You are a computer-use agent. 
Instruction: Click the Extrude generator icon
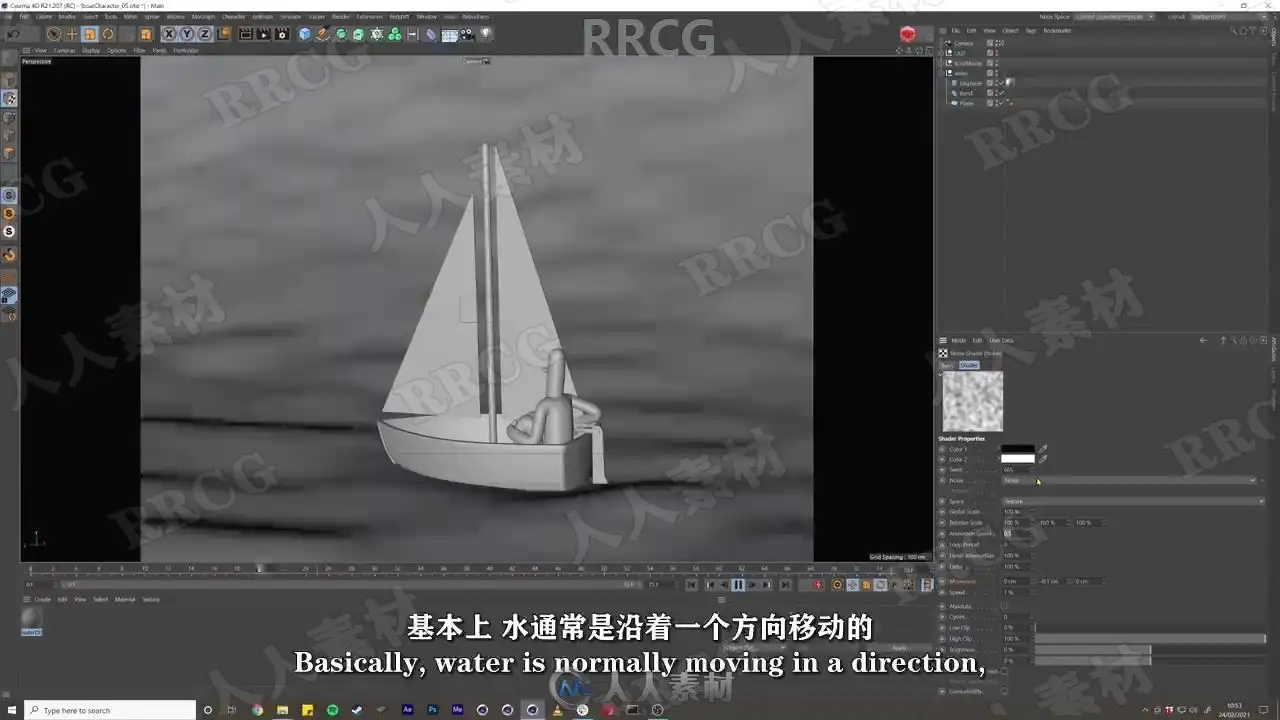[x=358, y=34]
